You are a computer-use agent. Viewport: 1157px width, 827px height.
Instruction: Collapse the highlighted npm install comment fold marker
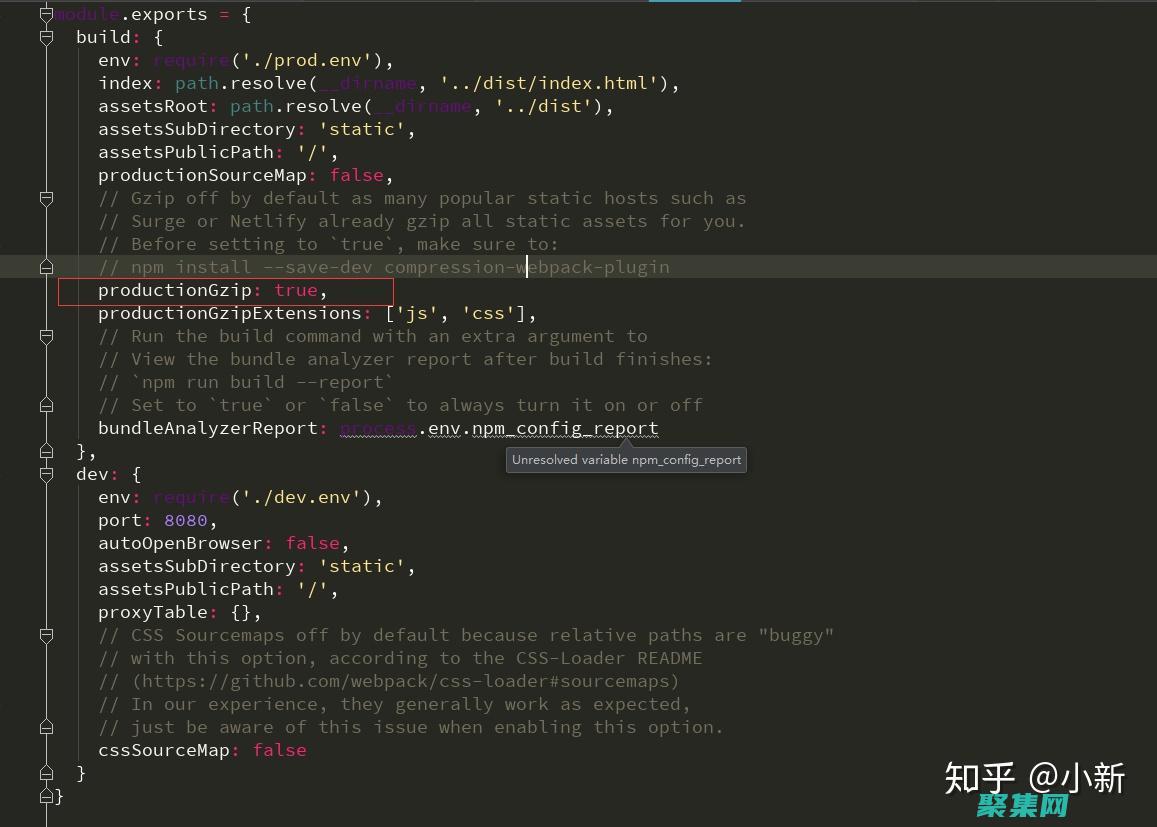pyautogui.click(x=45, y=267)
